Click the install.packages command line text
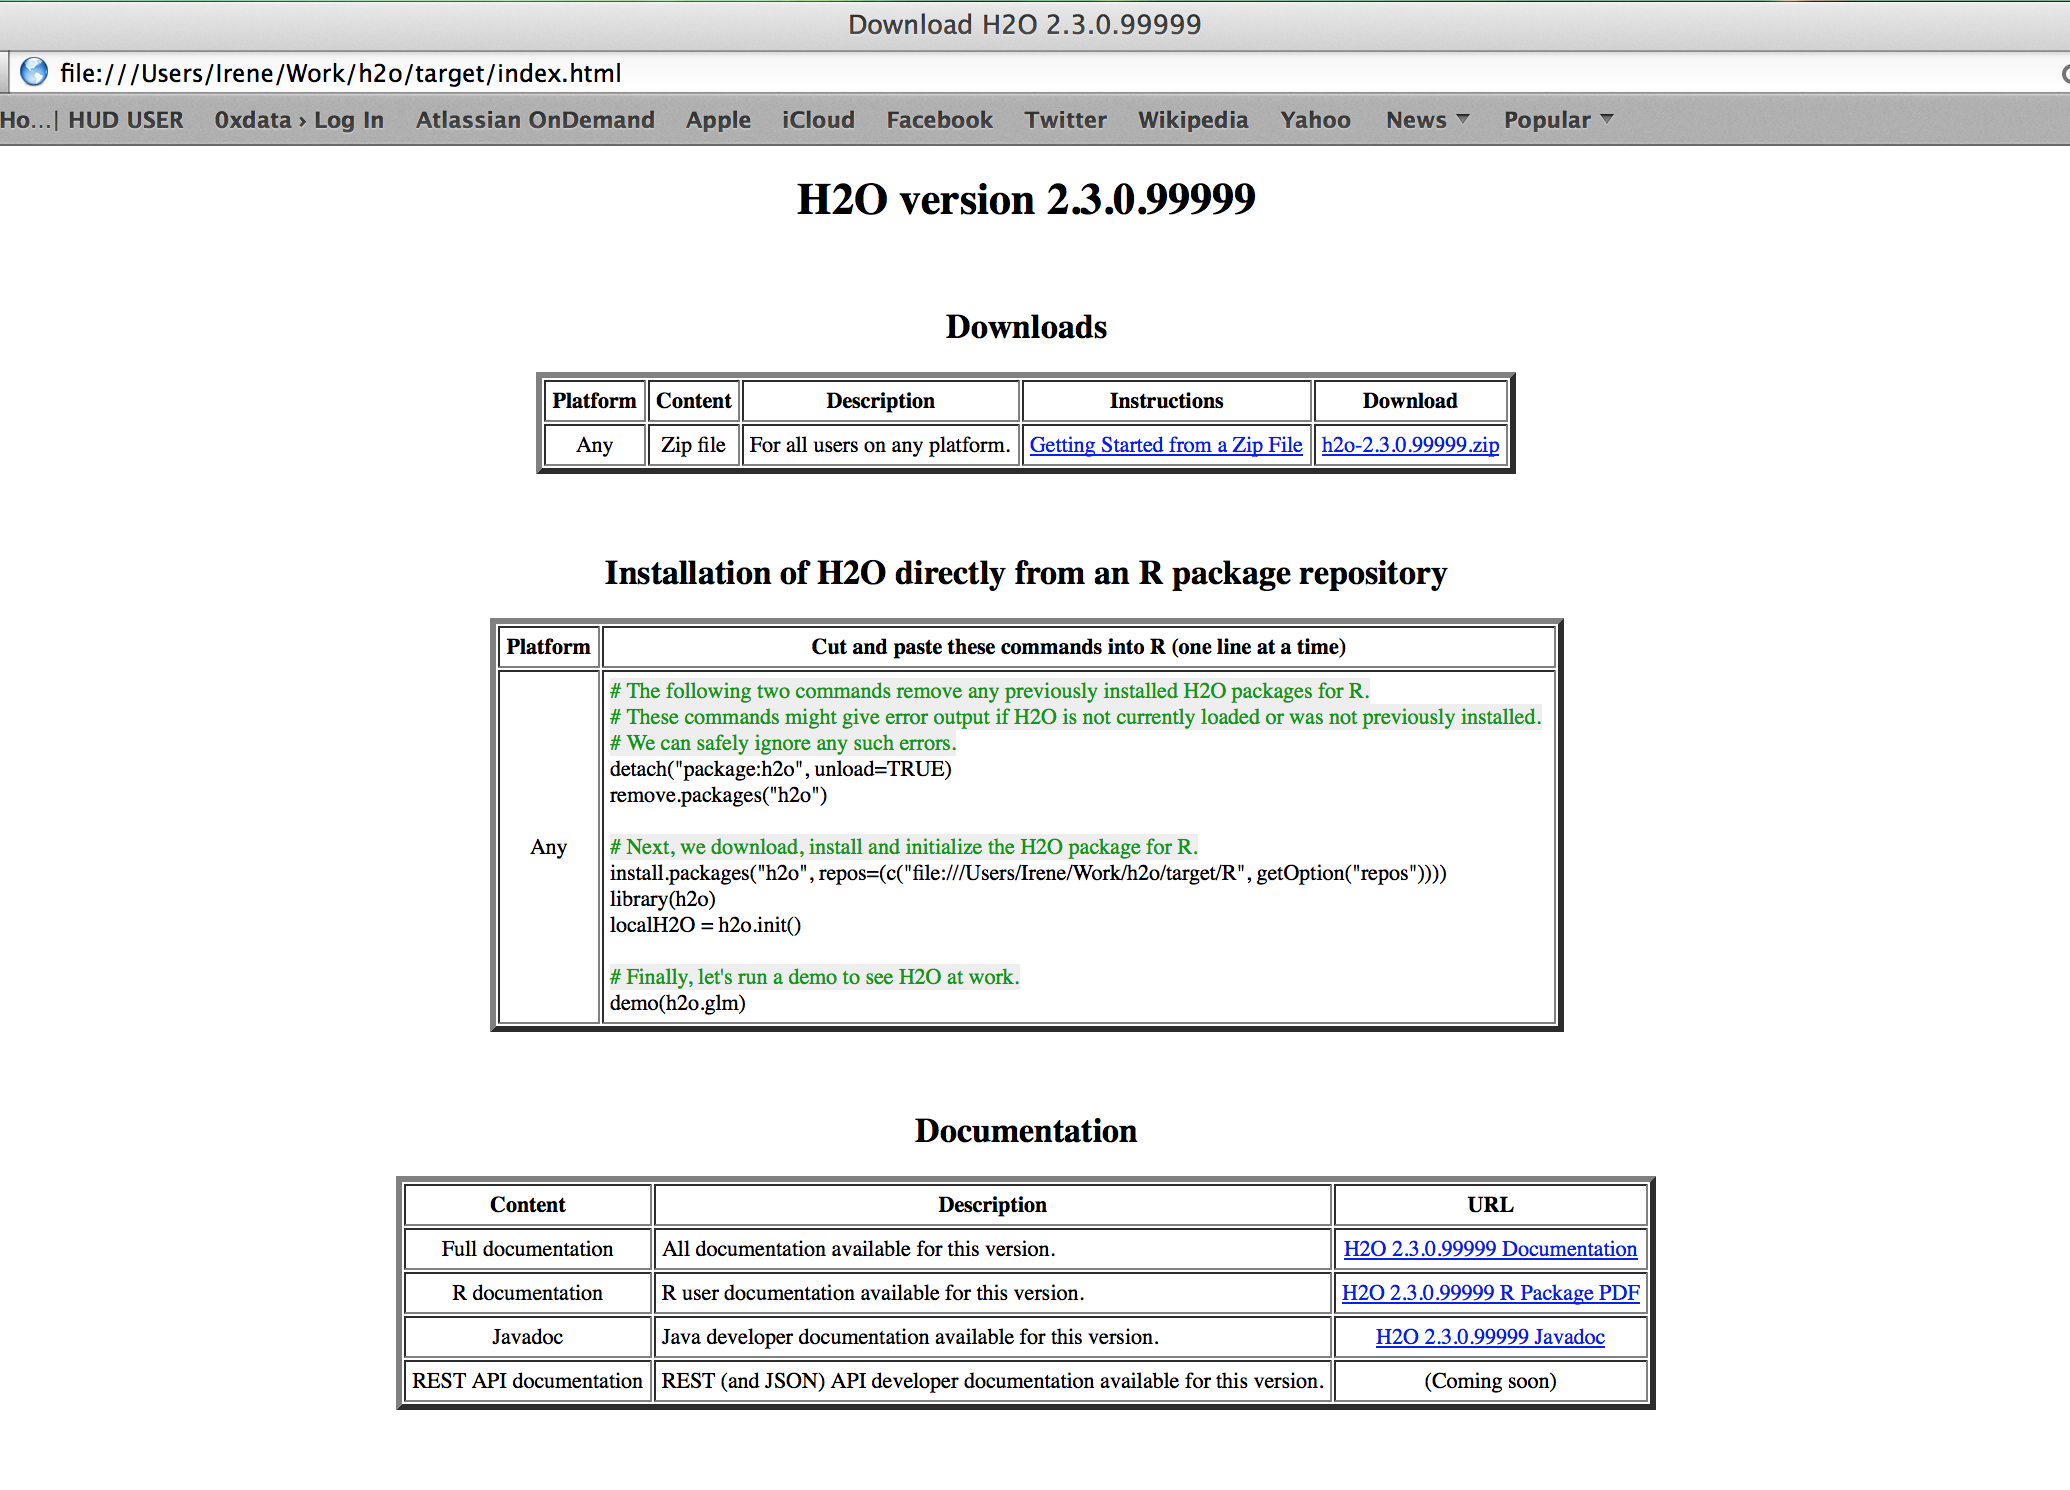The height and width of the screenshot is (1490, 2070). click(1027, 873)
